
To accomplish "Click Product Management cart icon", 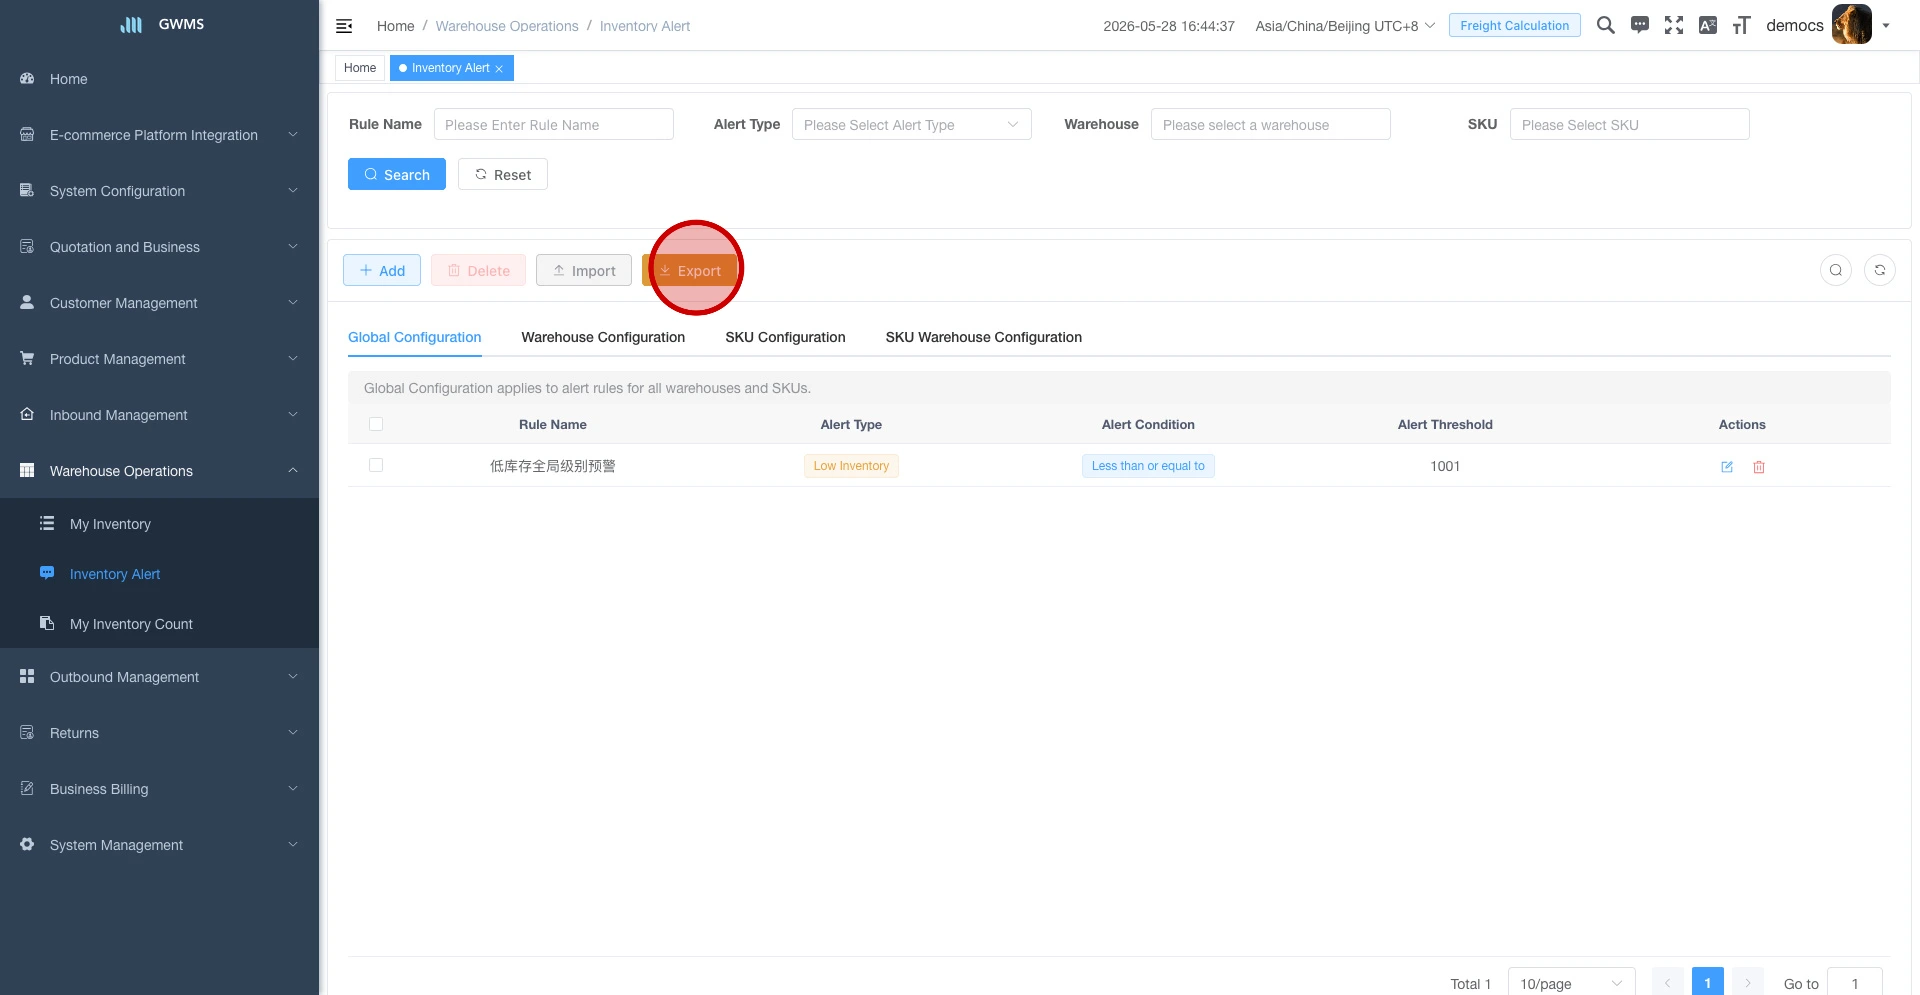I will tap(27, 358).
